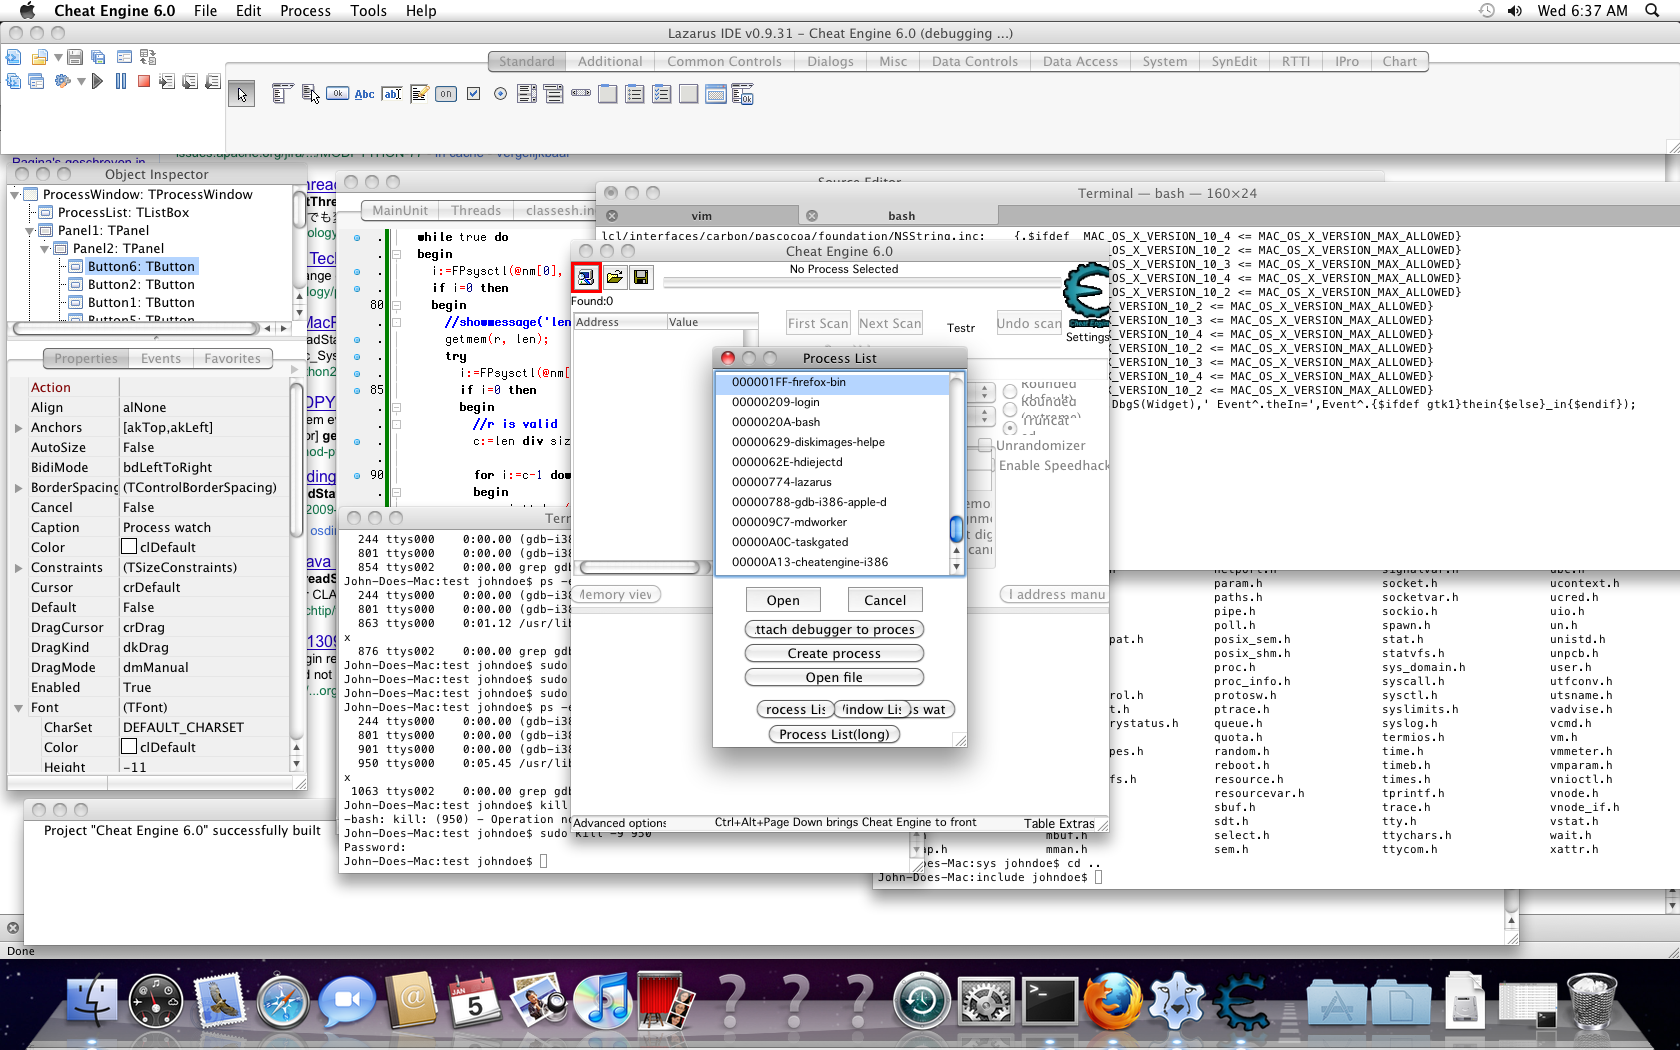Pick the TToggleBox 'on' component icon
This screenshot has height=1050, width=1680.
click(x=446, y=94)
